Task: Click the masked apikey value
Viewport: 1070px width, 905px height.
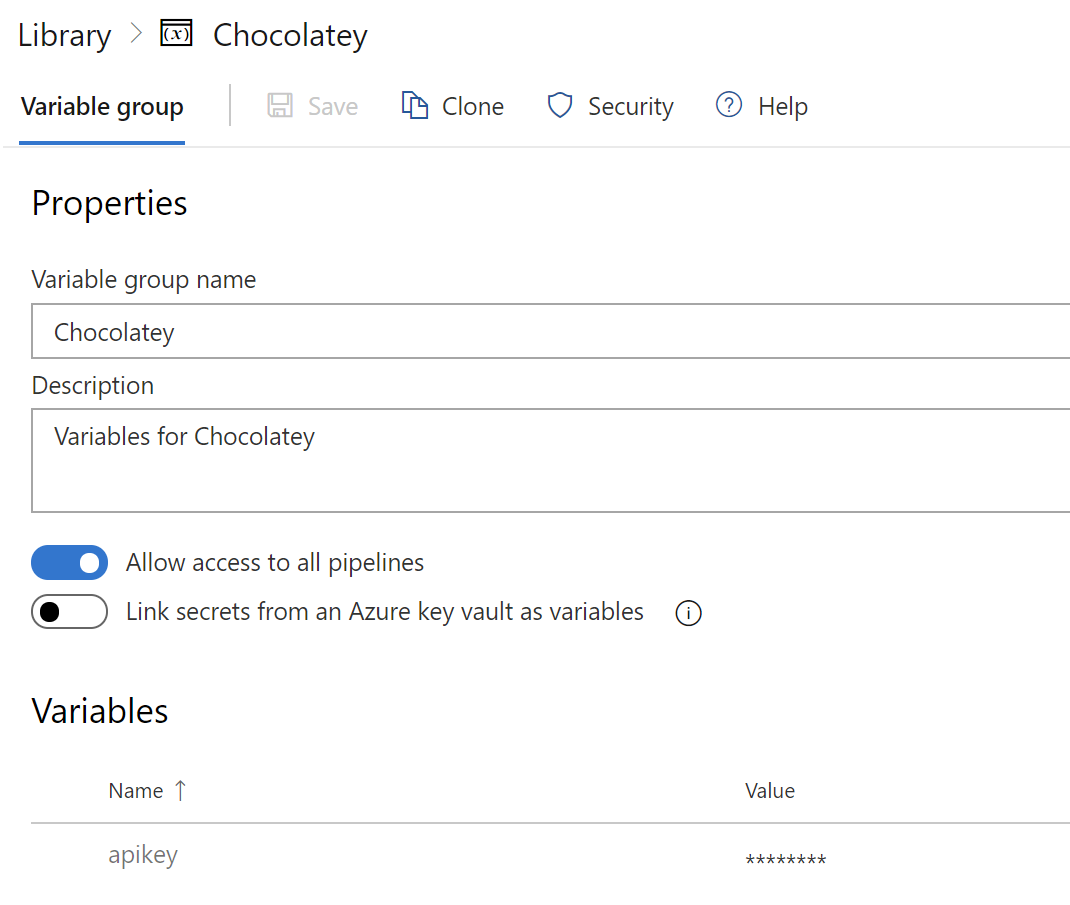Action: pyautogui.click(x=786, y=860)
